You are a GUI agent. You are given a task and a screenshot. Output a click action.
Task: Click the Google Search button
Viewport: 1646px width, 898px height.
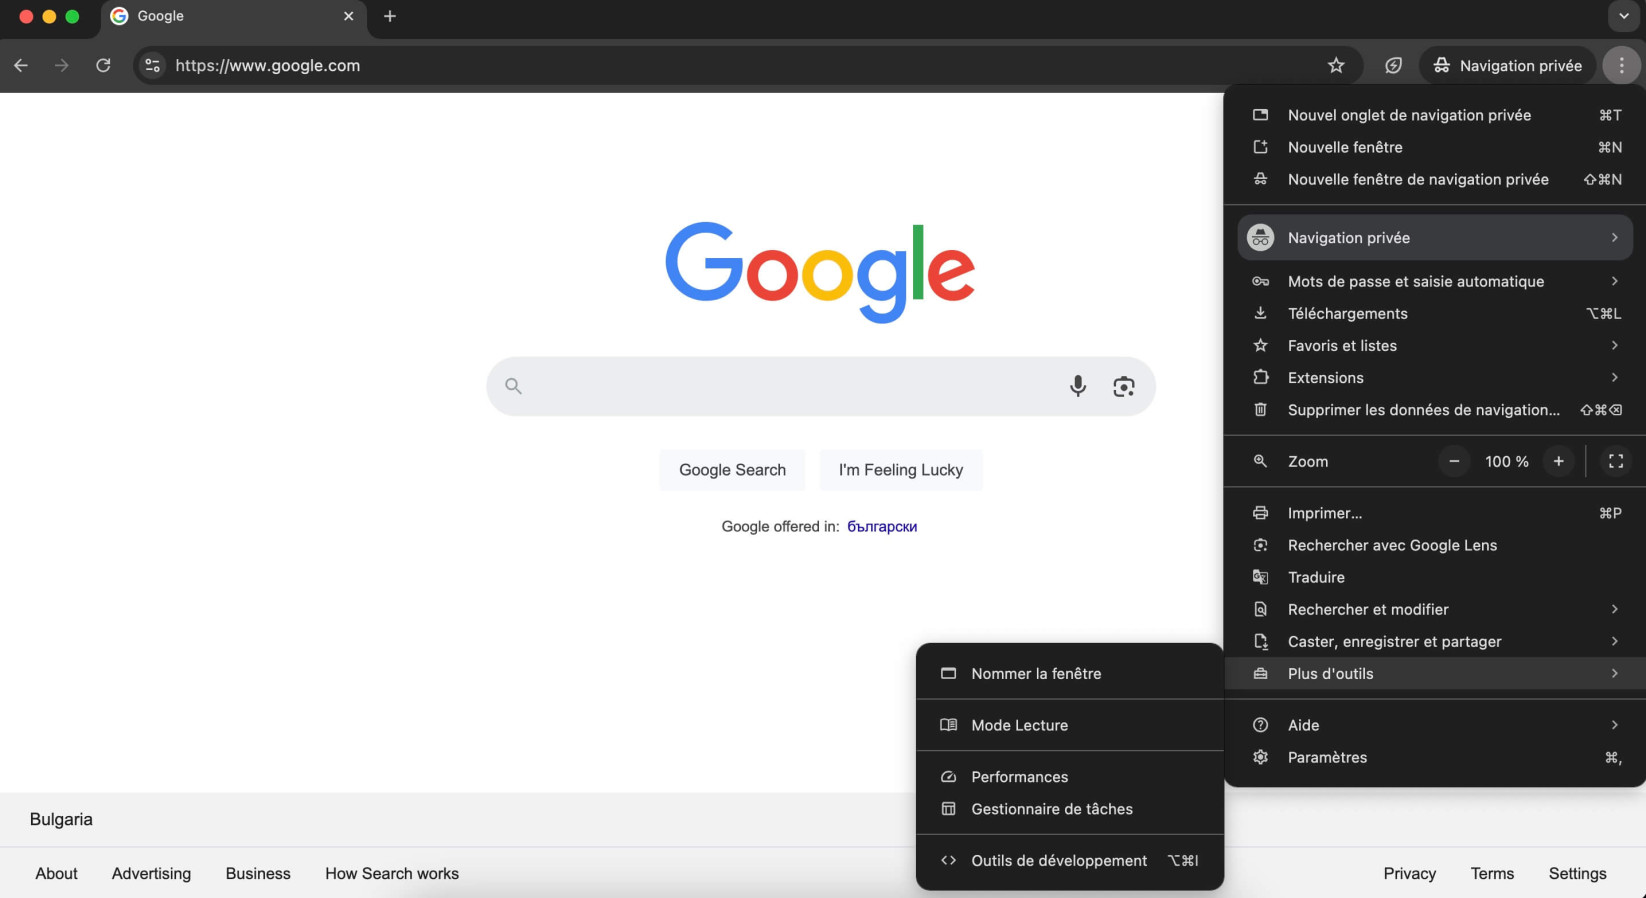point(732,470)
